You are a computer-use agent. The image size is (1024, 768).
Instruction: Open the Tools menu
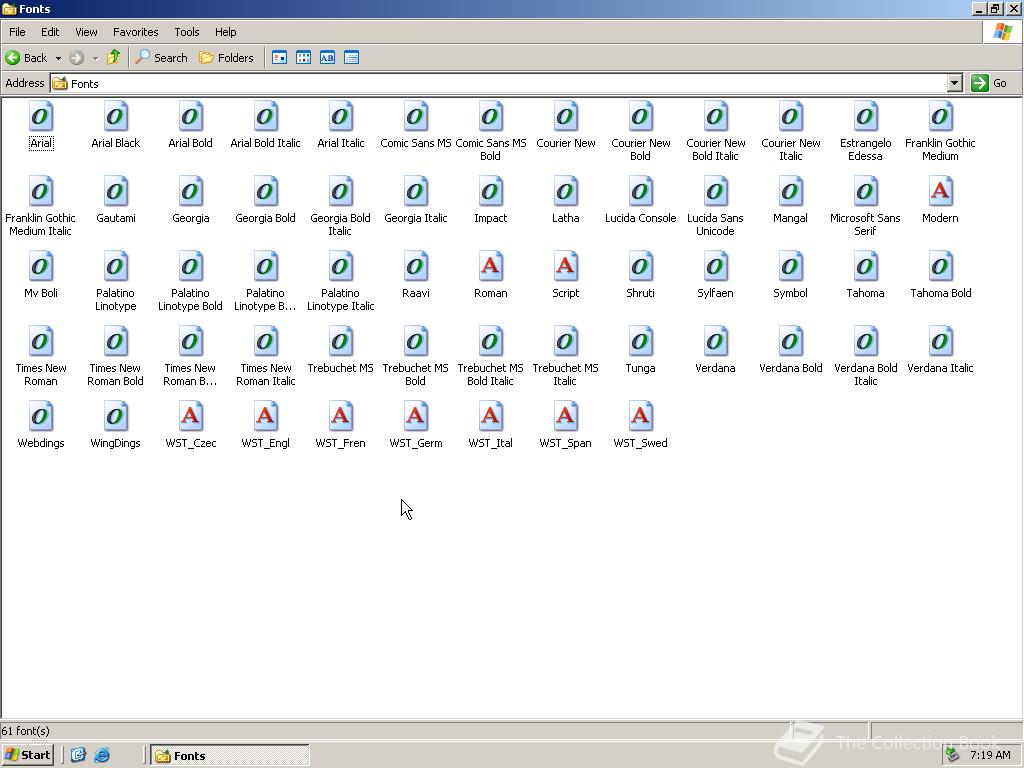click(x=187, y=32)
